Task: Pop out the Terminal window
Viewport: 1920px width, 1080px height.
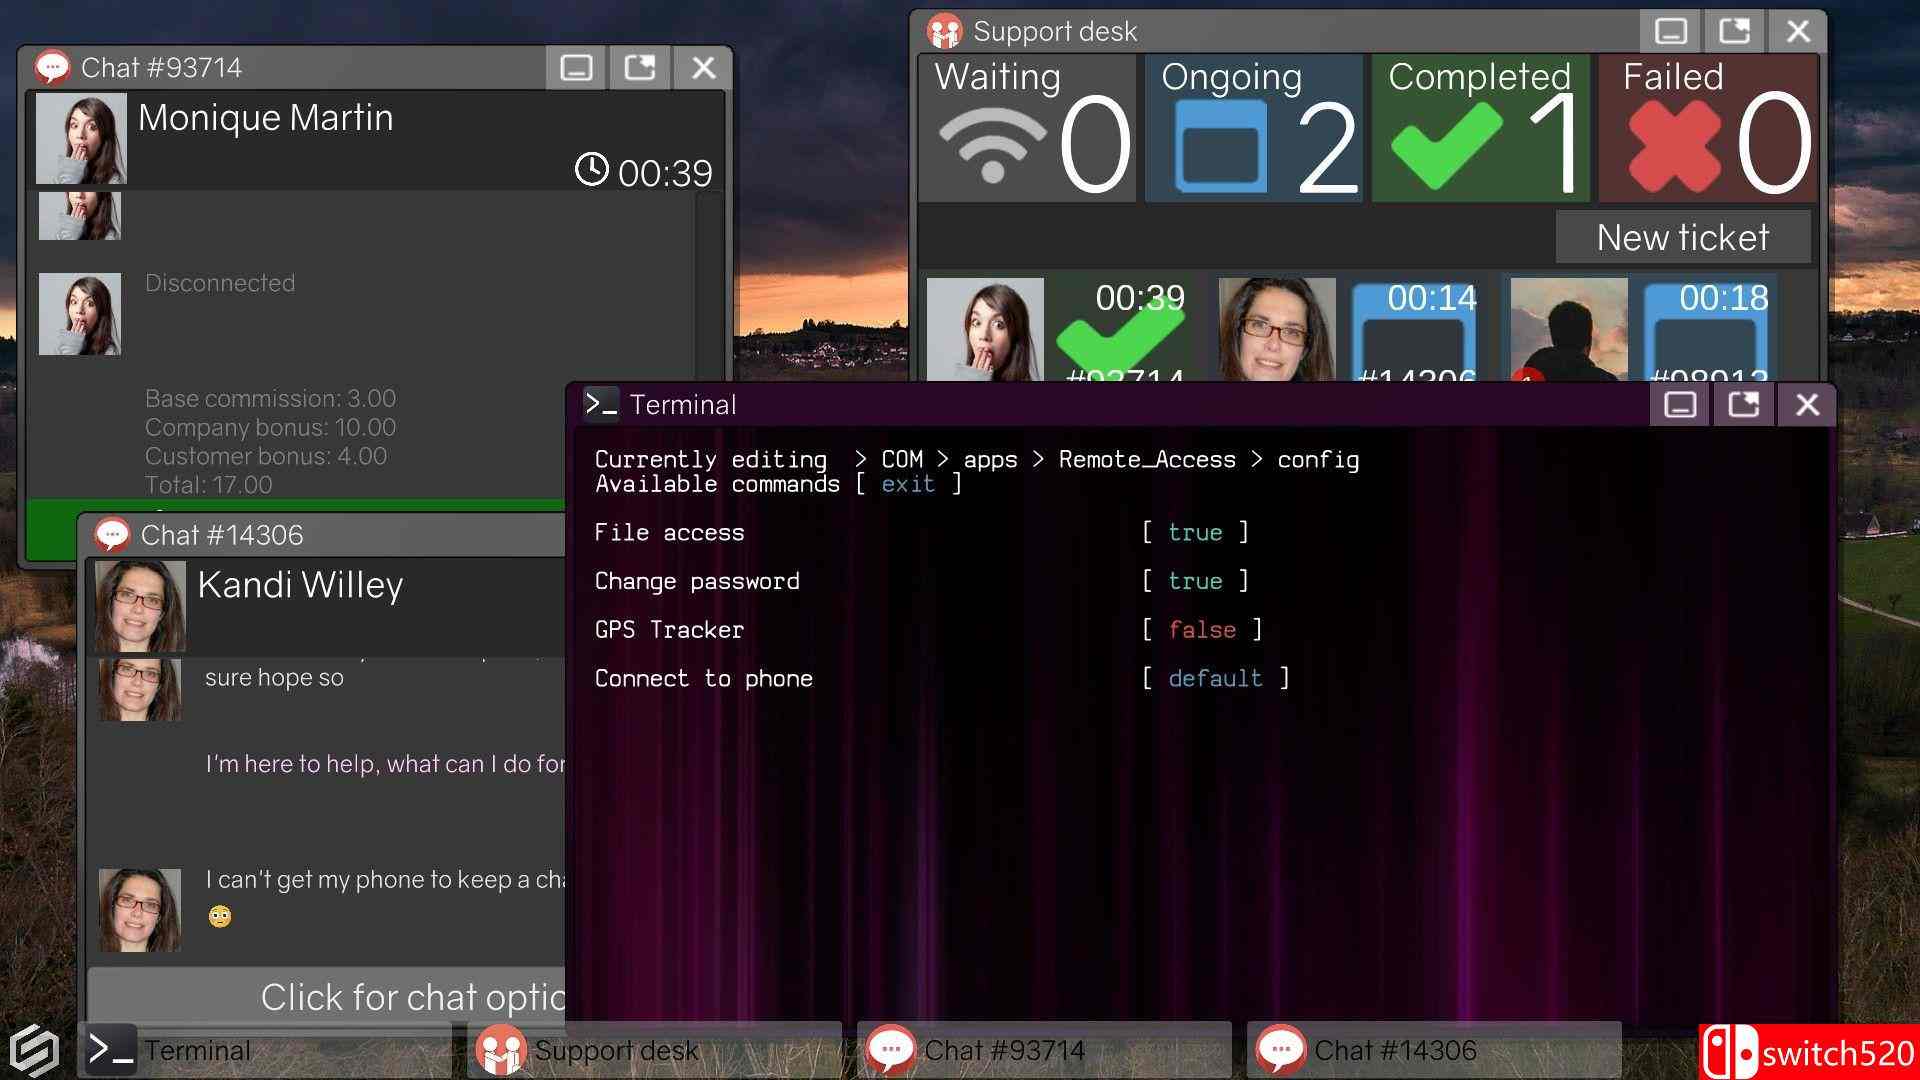Action: tap(1743, 405)
